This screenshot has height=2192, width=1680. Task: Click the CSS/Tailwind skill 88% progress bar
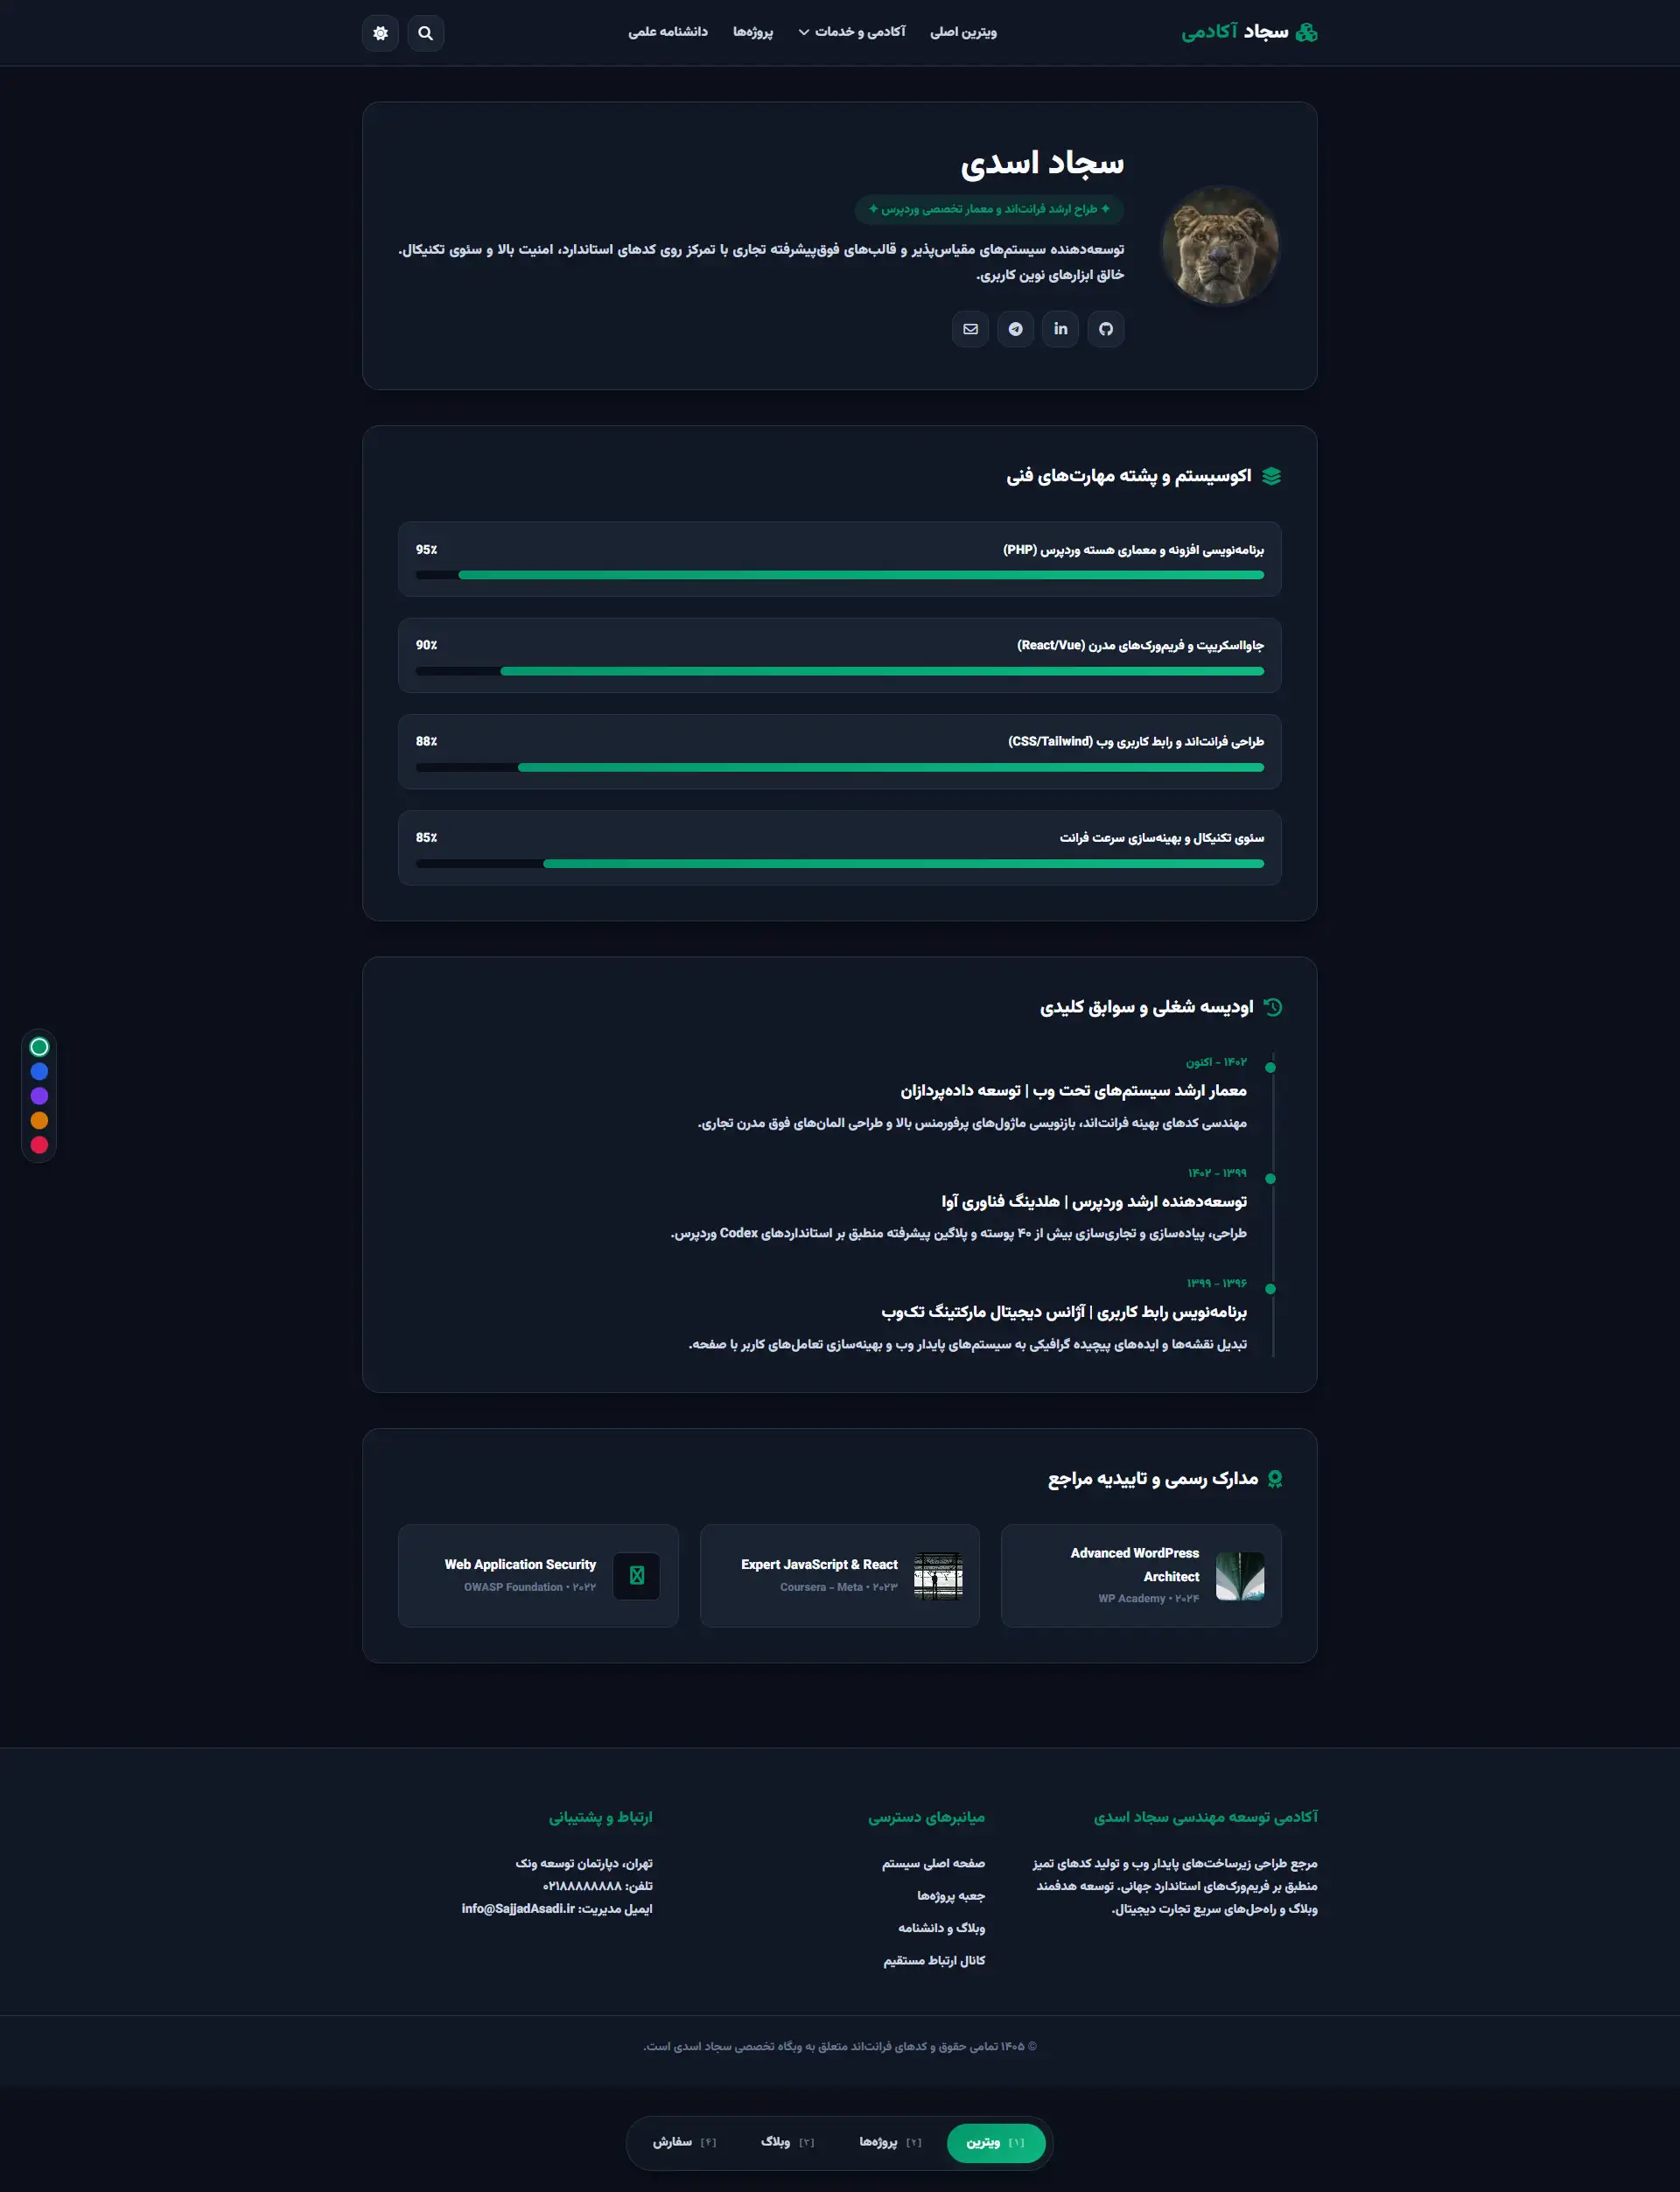[840, 767]
